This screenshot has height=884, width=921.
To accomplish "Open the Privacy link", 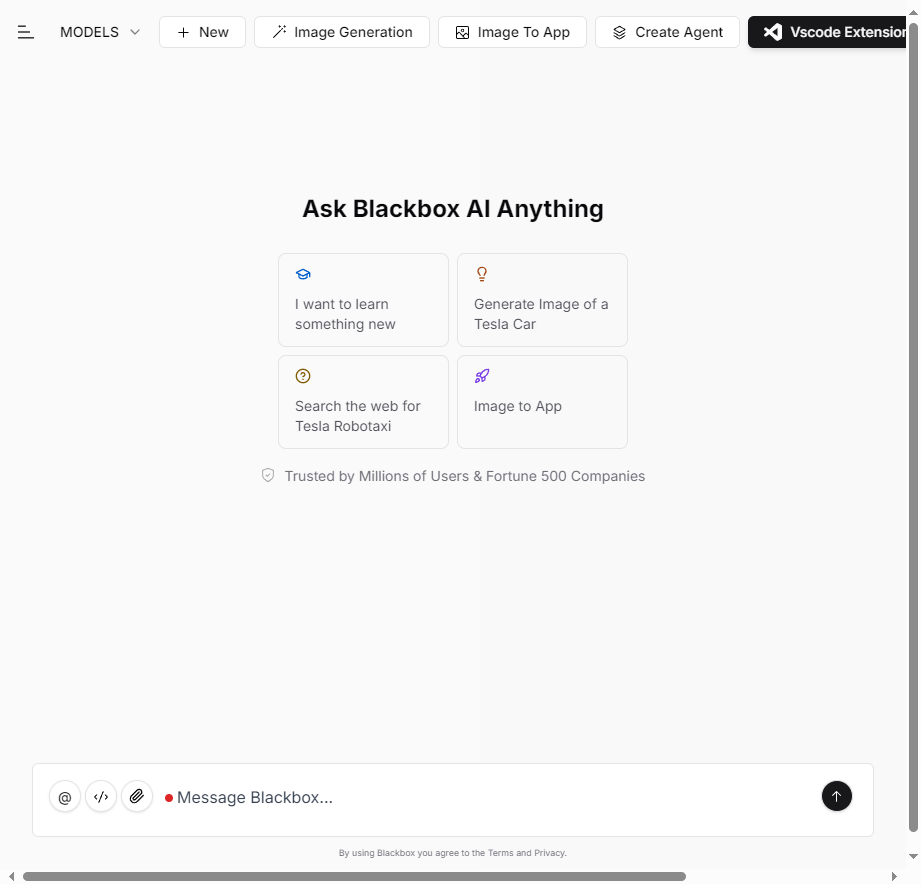I will coord(549,853).
